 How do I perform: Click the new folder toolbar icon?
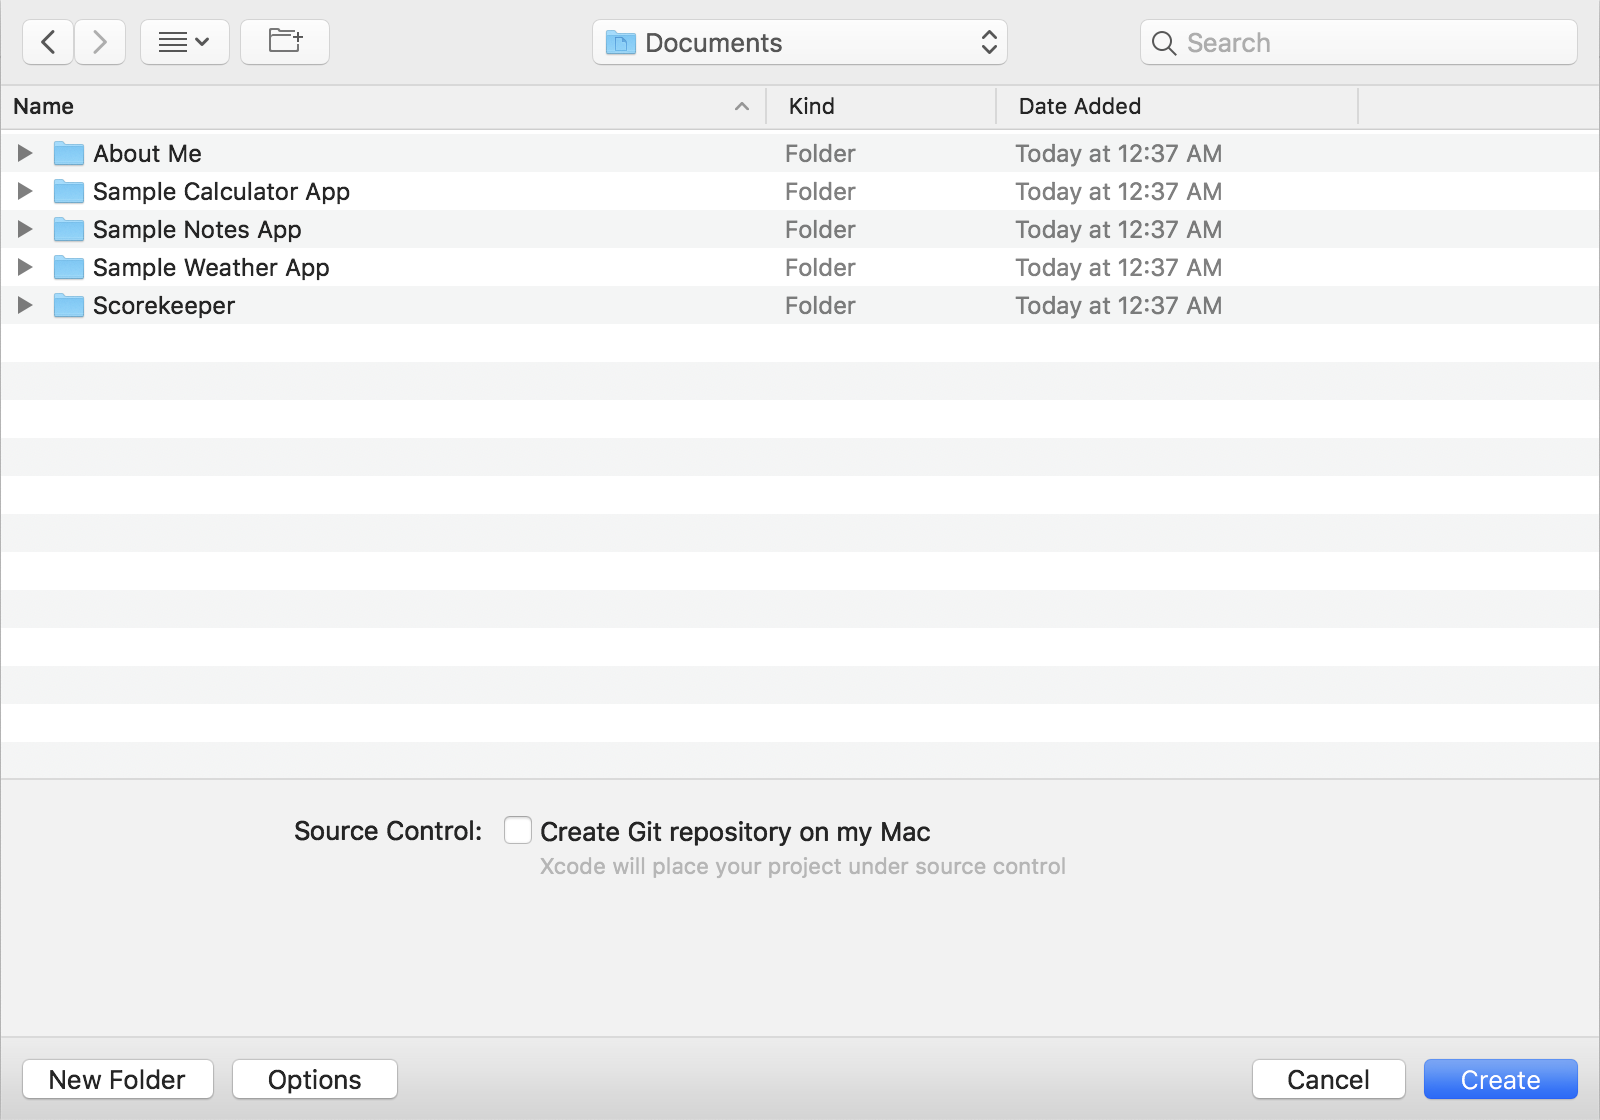[285, 42]
